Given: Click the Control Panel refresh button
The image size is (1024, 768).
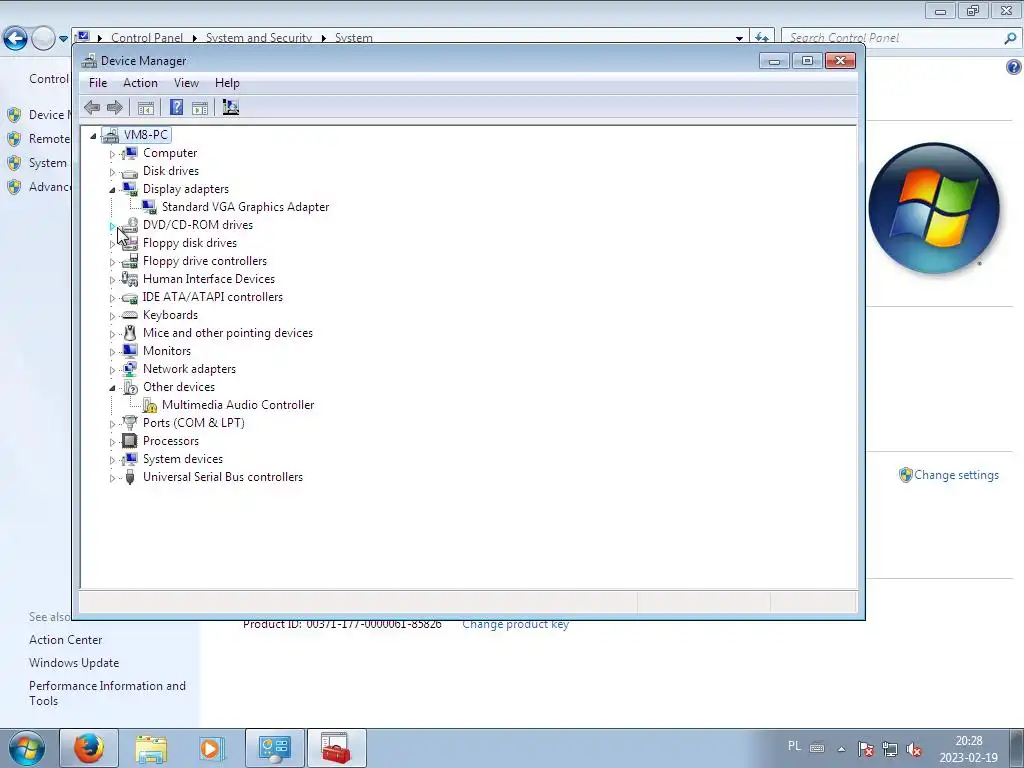Looking at the screenshot, I should [761, 38].
